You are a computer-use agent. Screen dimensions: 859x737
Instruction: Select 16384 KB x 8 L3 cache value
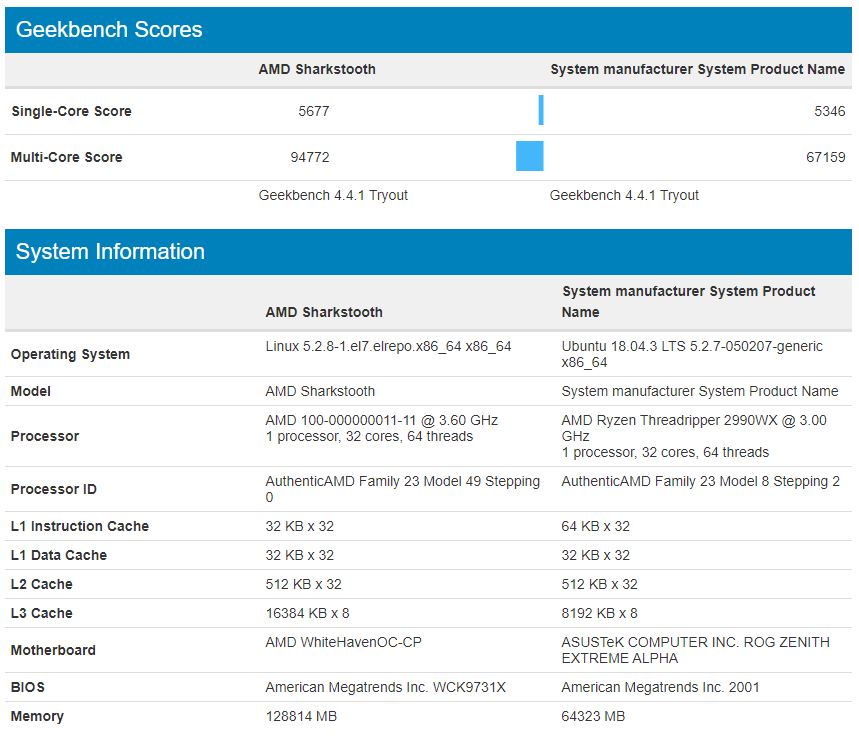[307, 613]
